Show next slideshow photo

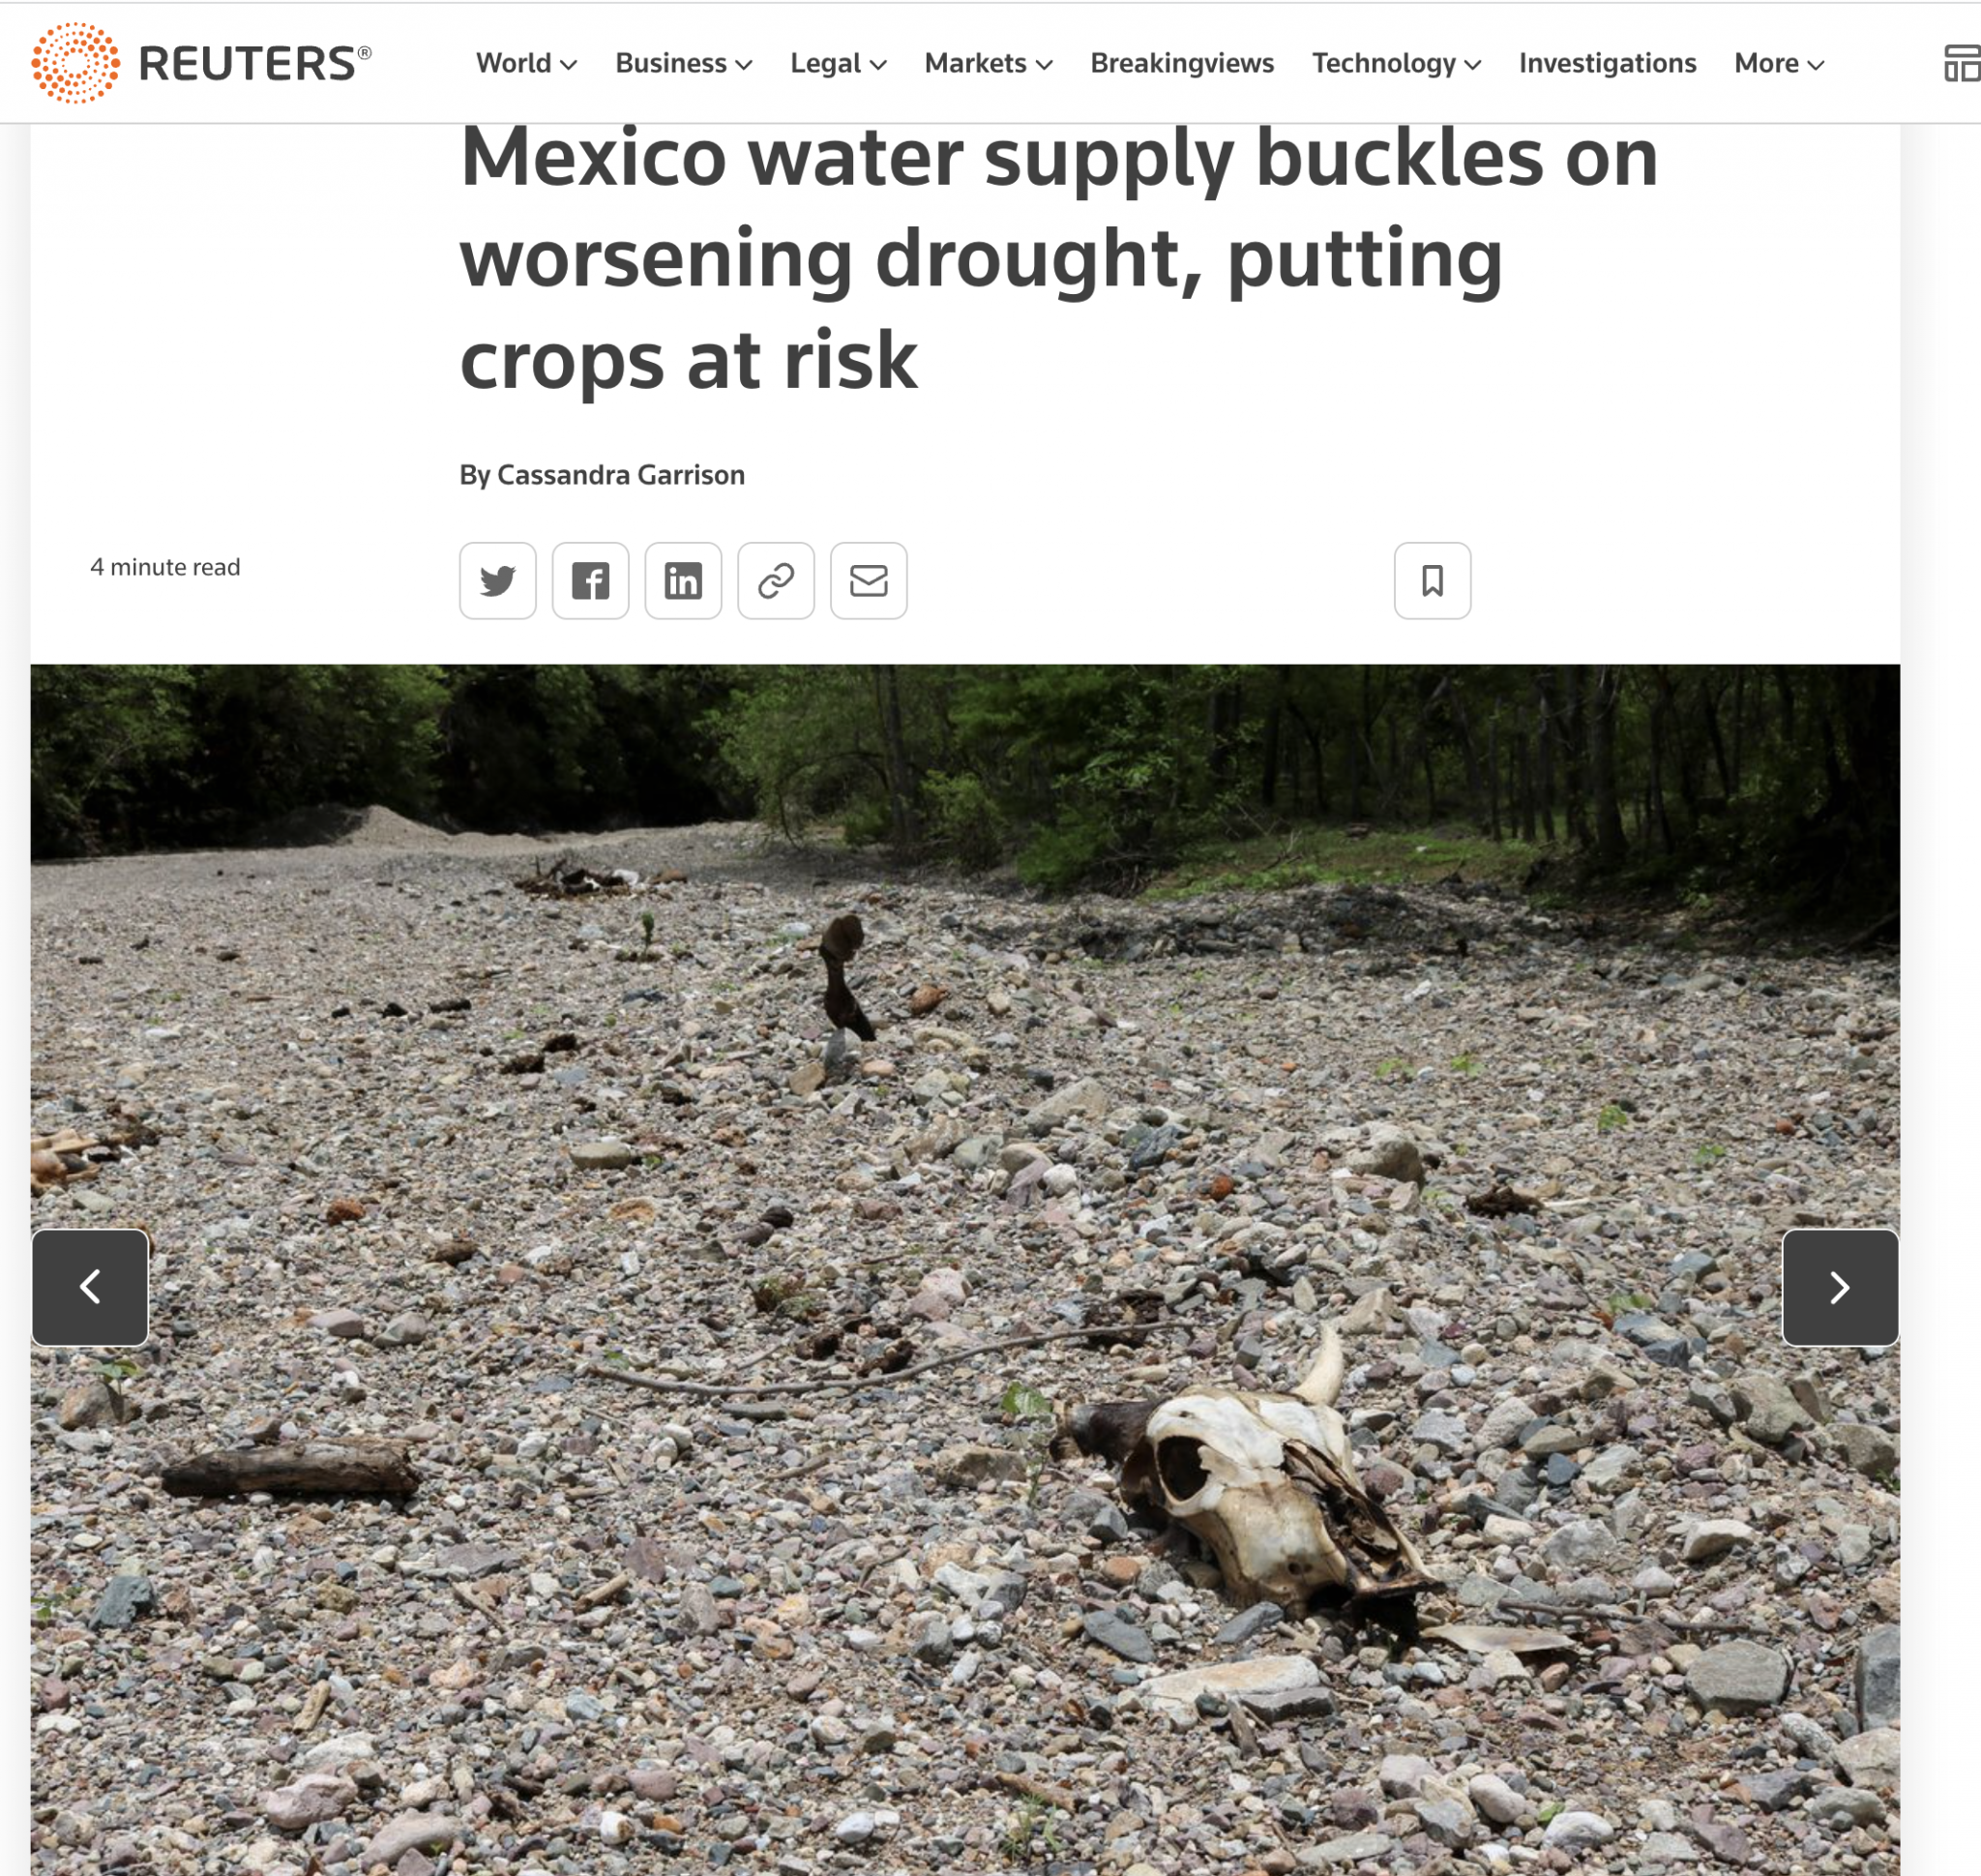pyautogui.click(x=1840, y=1287)
